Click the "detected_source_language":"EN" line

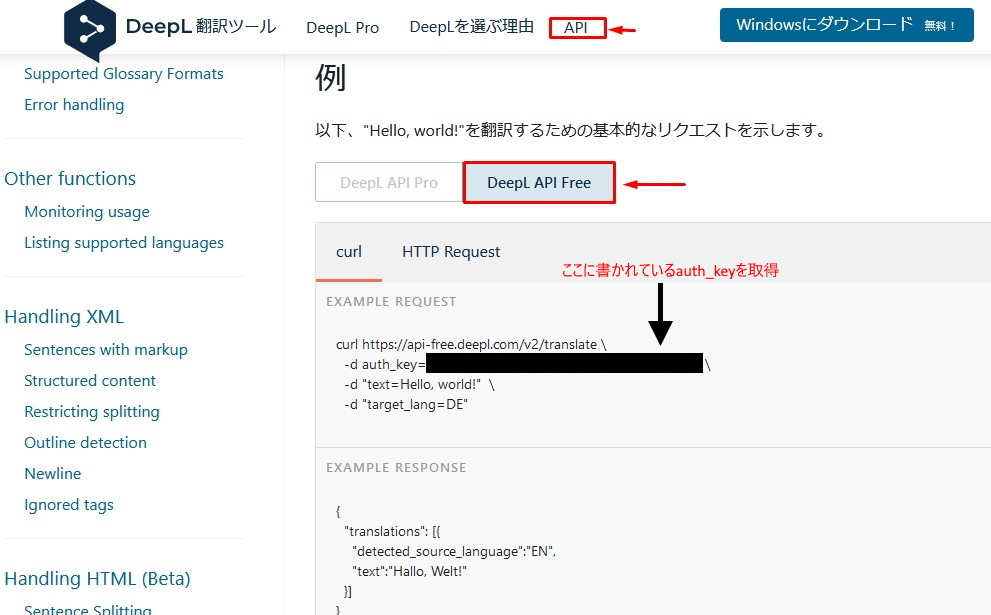coord(454,551)
